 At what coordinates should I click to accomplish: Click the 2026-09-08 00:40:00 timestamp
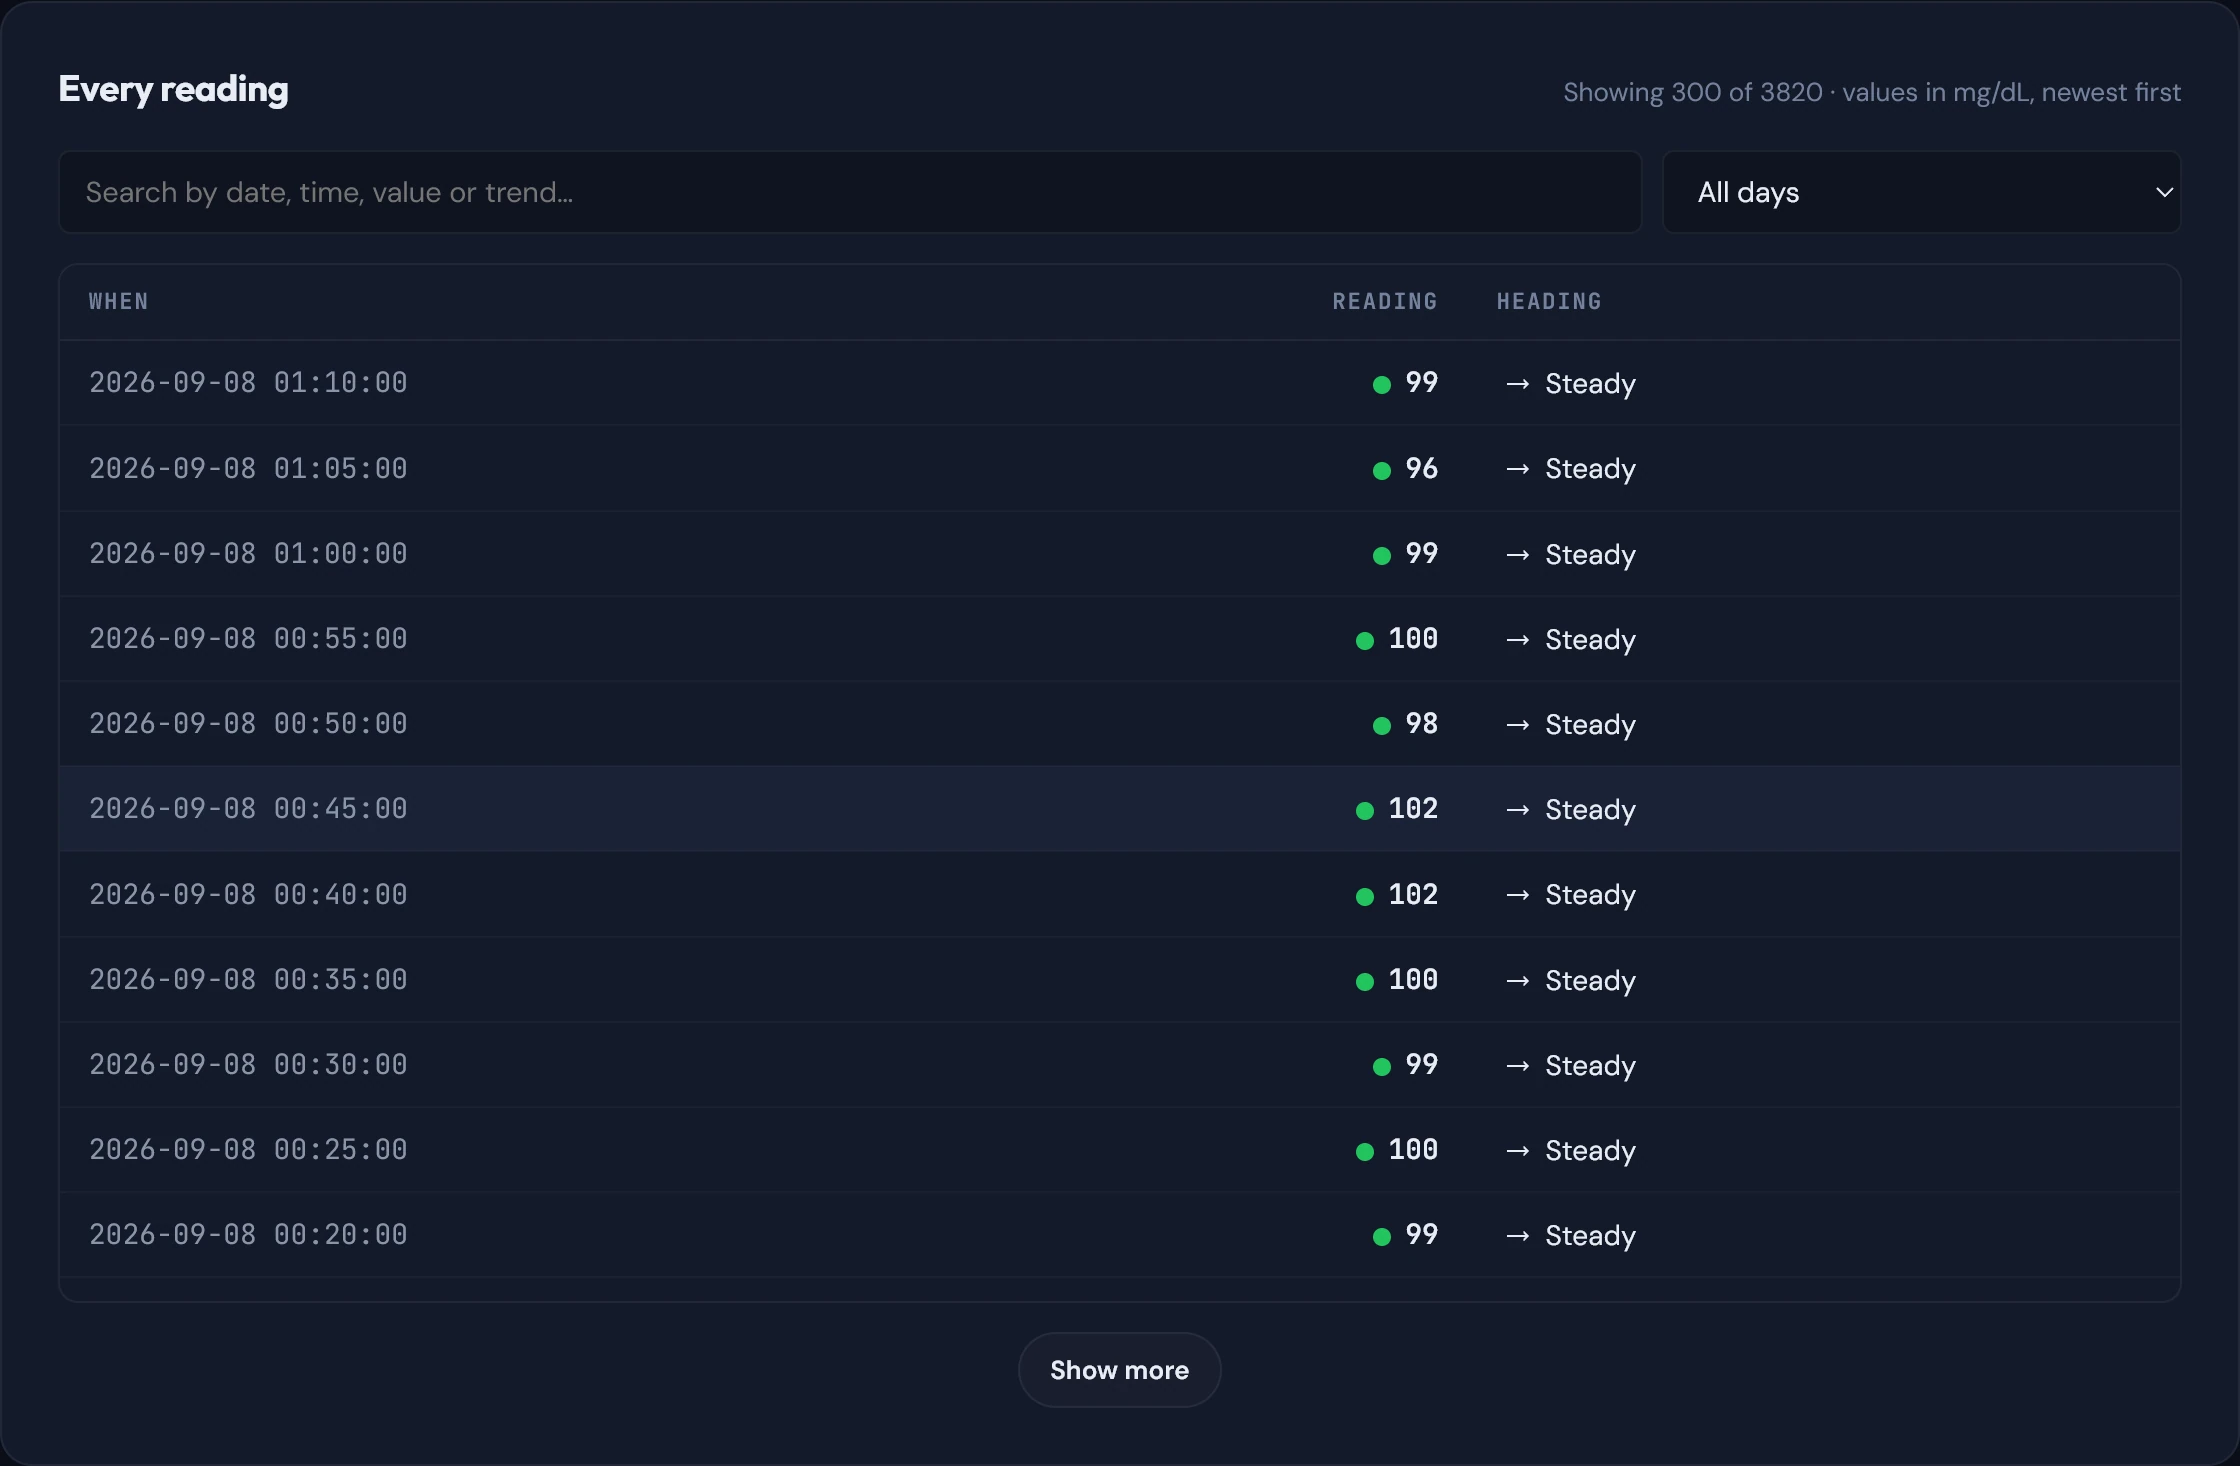coord(248,895)
